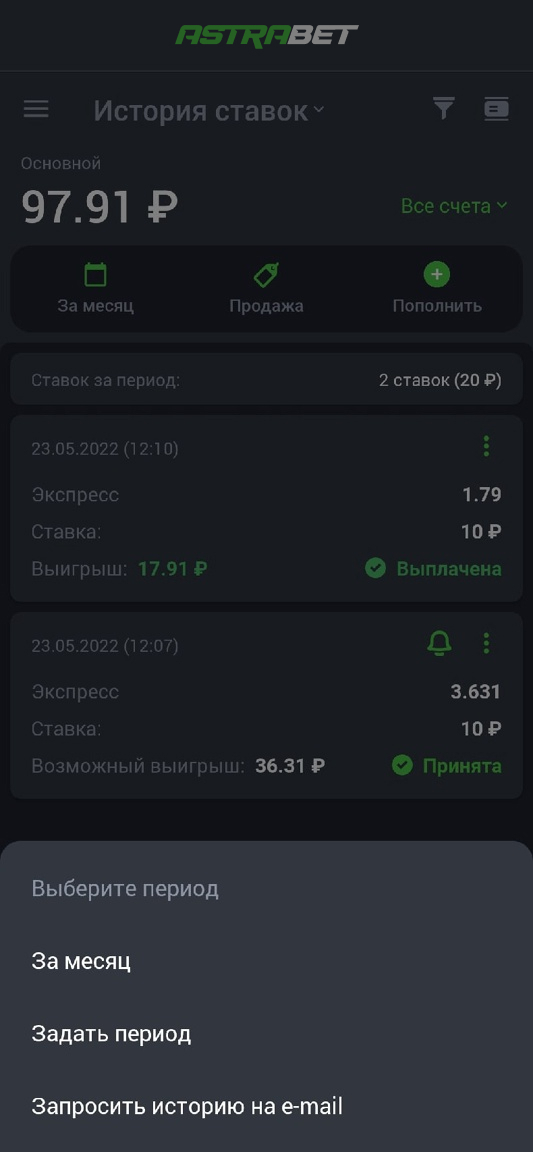The height and width of the screenshot is (1152, 533).
Task: Tap the Принята status on the 12:07 bet
Action: pos(446,766)
